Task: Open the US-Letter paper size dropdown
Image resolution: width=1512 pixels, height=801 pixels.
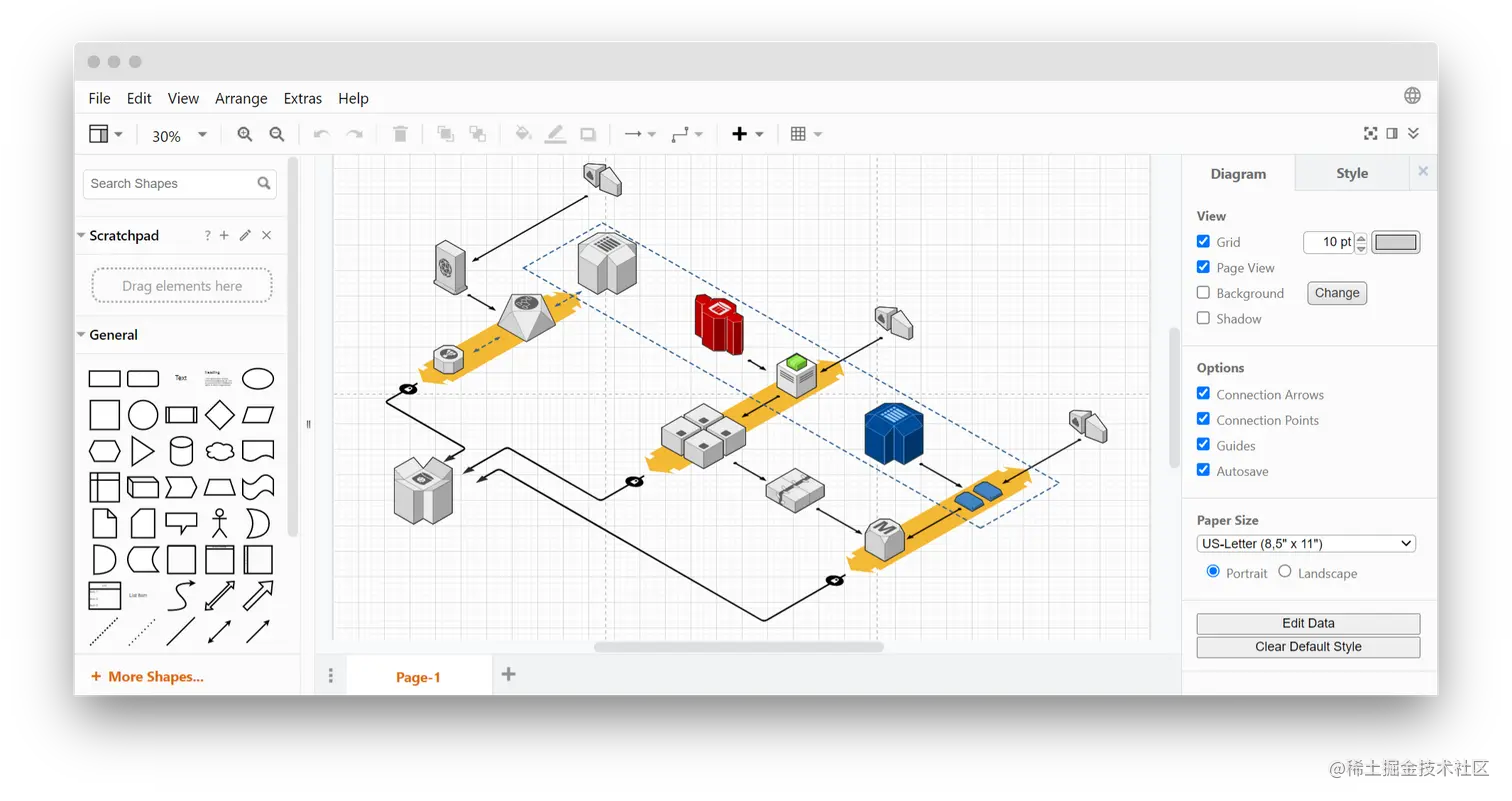Action: point(1306,544)
